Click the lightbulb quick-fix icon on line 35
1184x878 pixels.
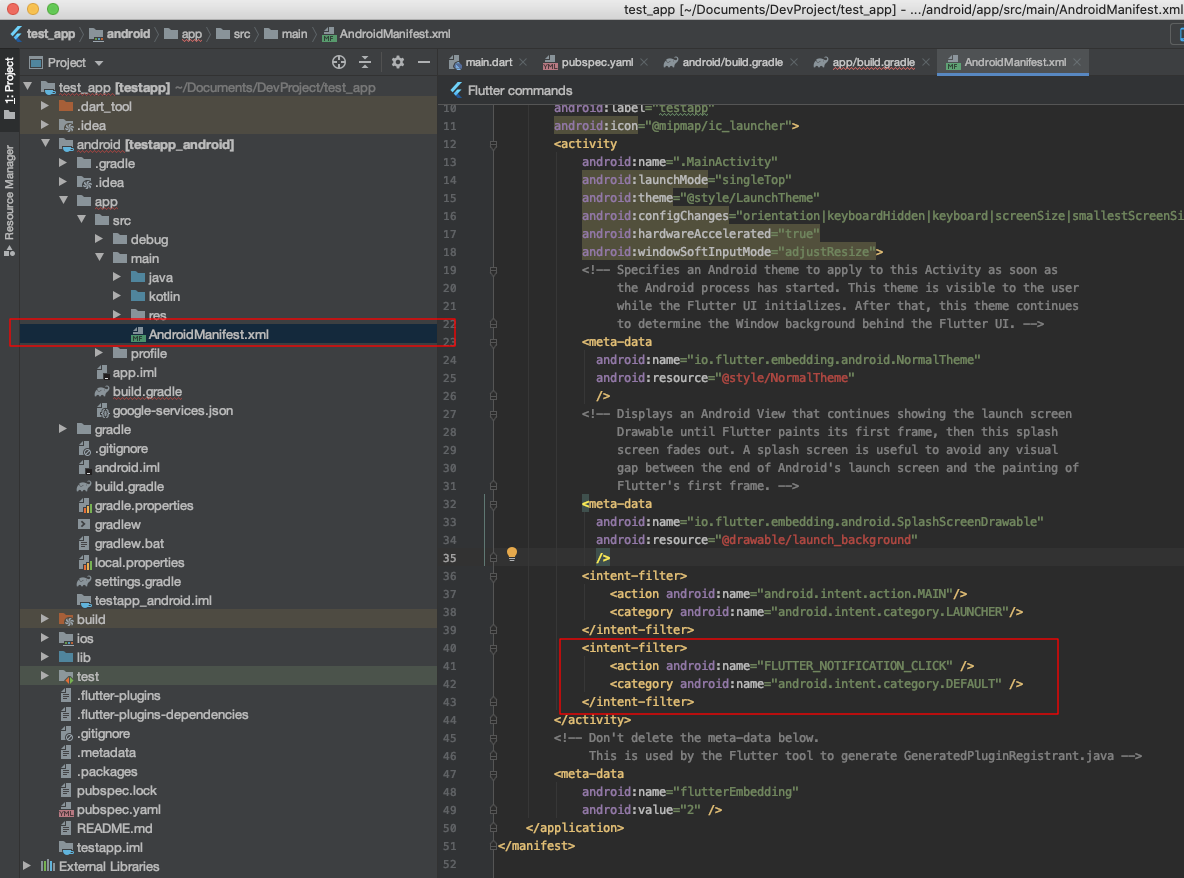point(512,554)
